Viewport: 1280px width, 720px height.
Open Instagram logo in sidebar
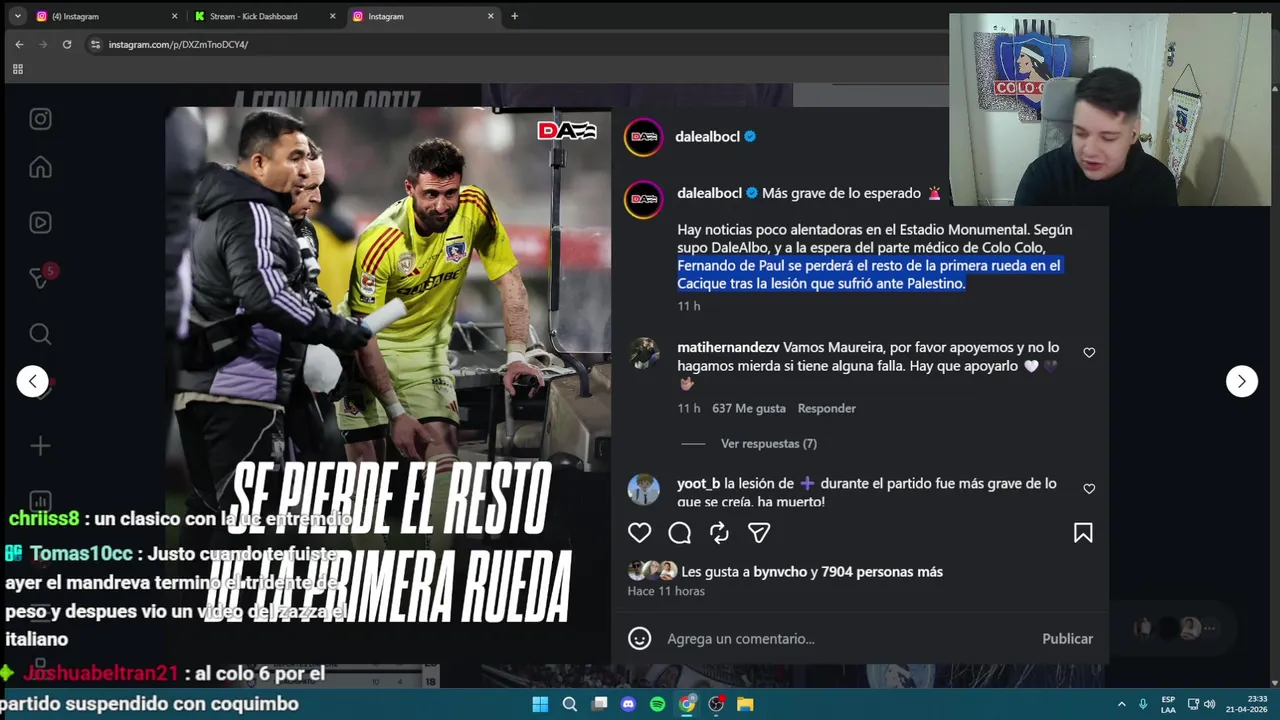pyautogui.click(x=40, y=119)
